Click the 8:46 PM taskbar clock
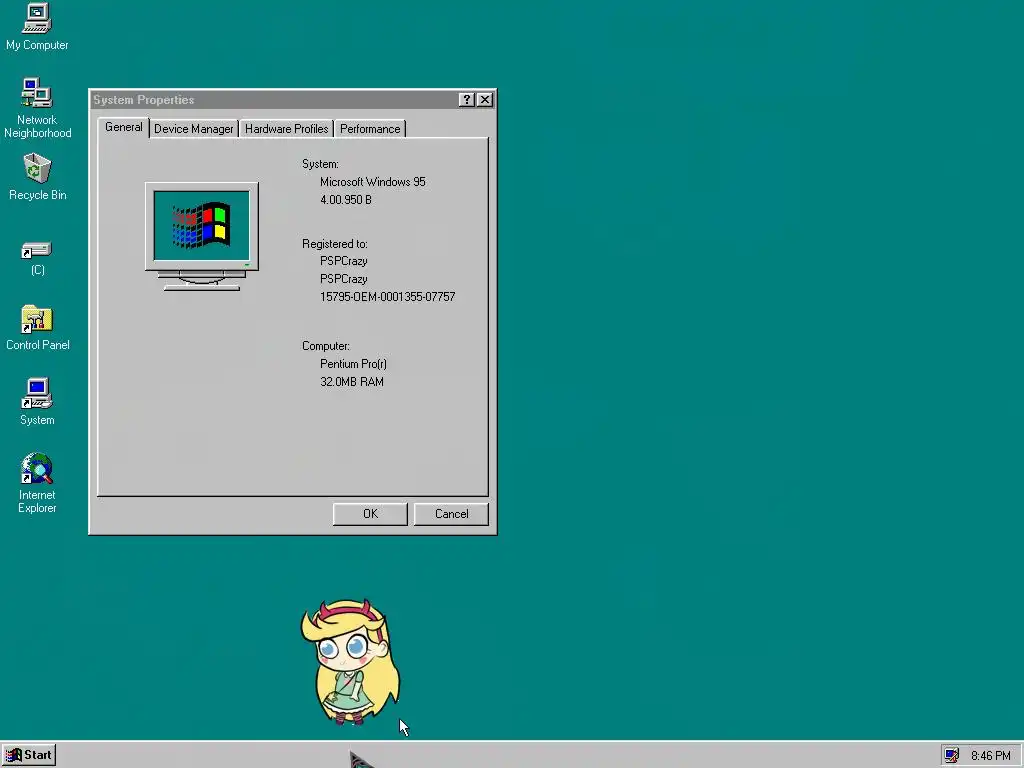1024x768 pixels. tap(990, 756)
